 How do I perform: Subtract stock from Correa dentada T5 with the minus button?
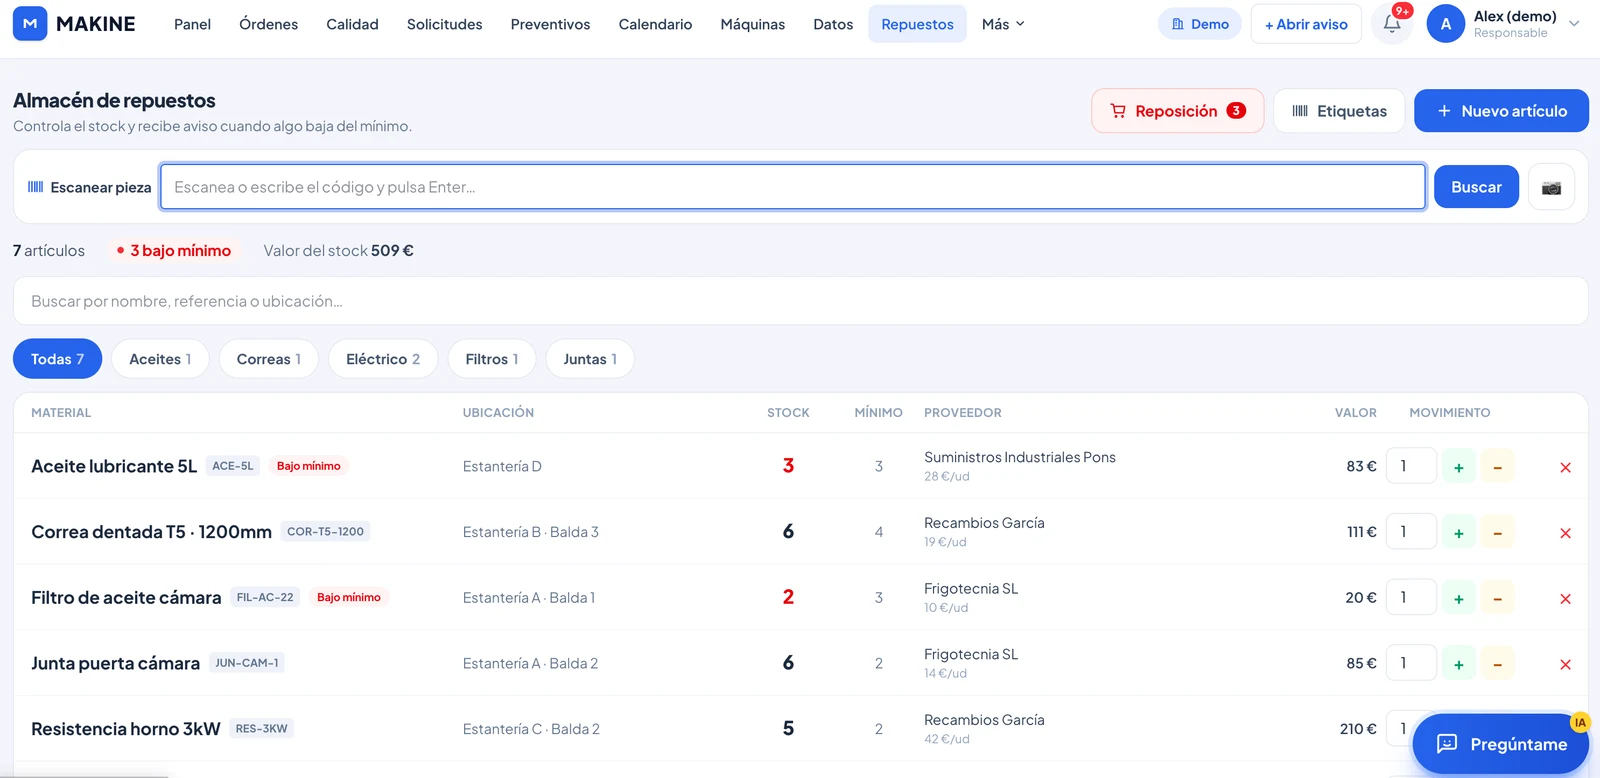[x=1497, y=533]
